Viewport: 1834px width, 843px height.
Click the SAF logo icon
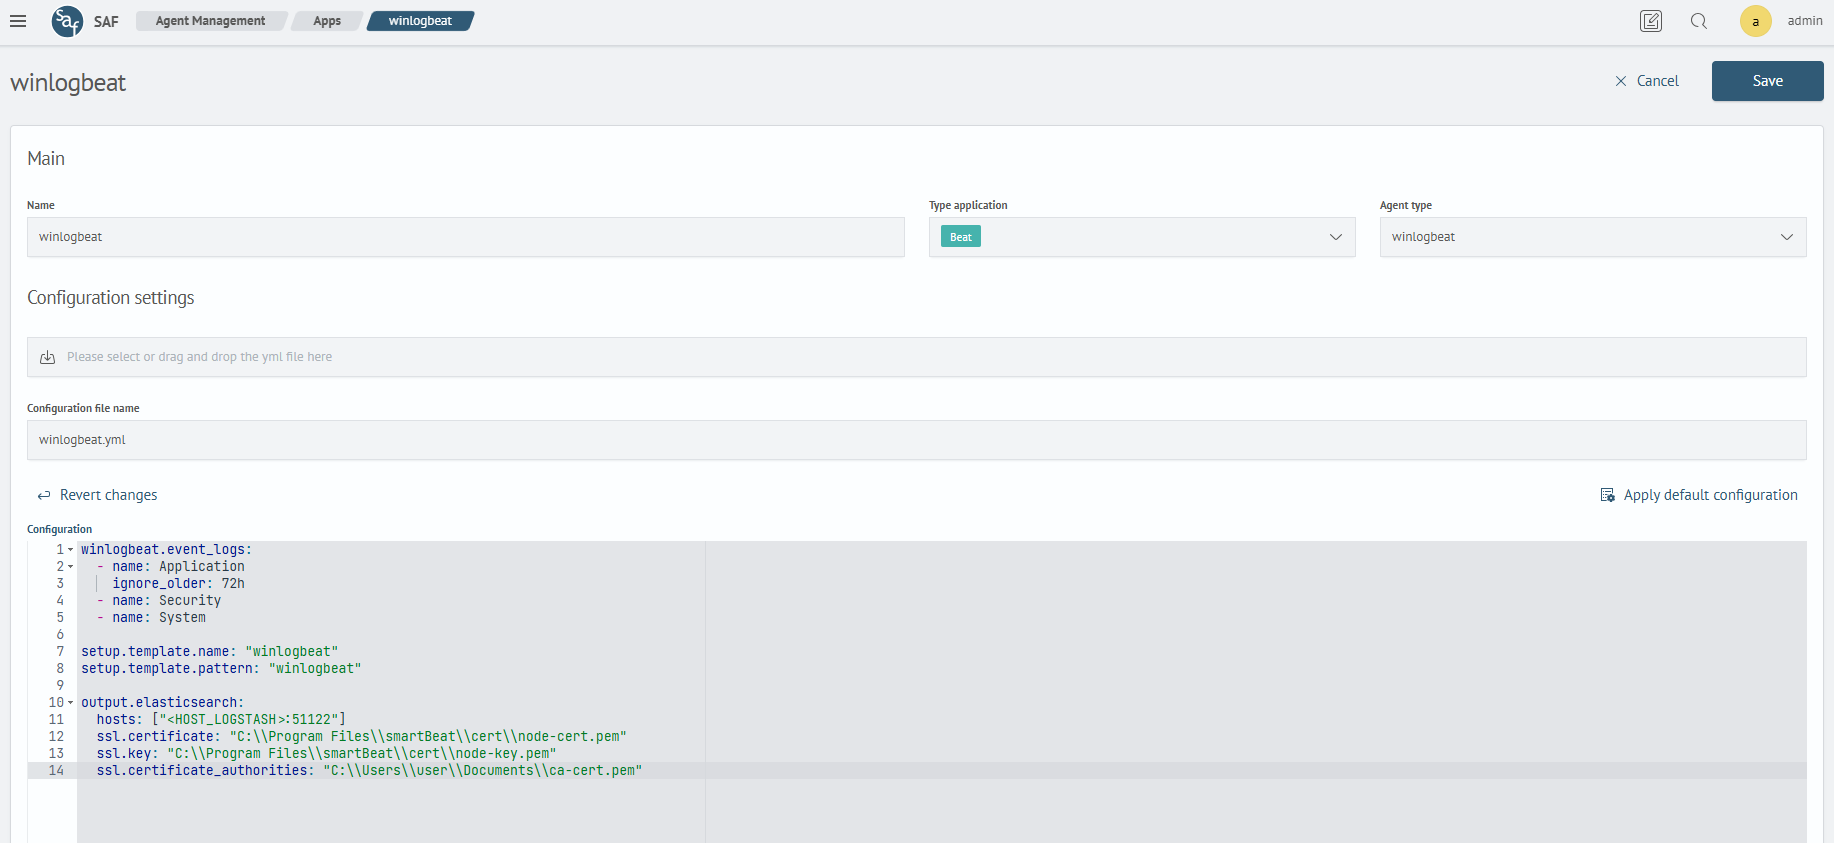[67, 21]
